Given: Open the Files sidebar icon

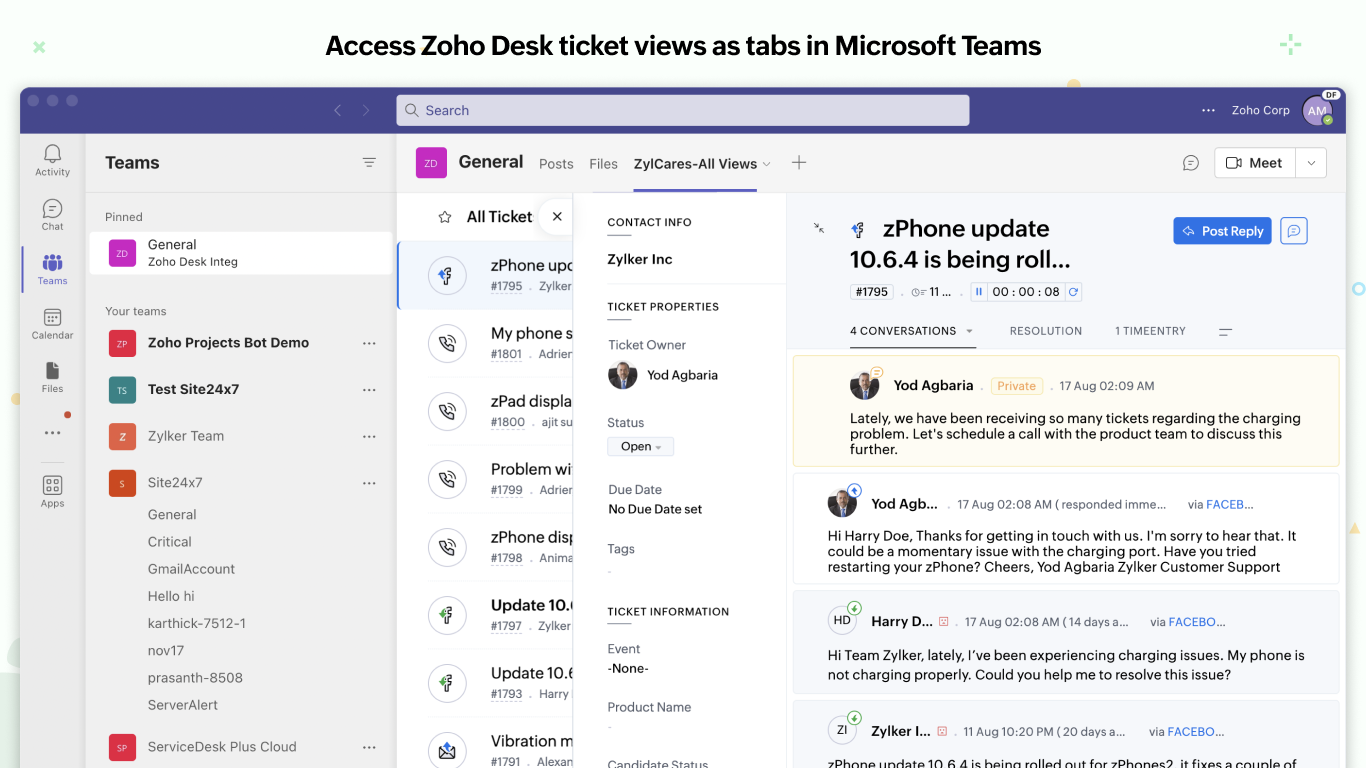Looking at the screenshot, I should click(x=52, y=377).
